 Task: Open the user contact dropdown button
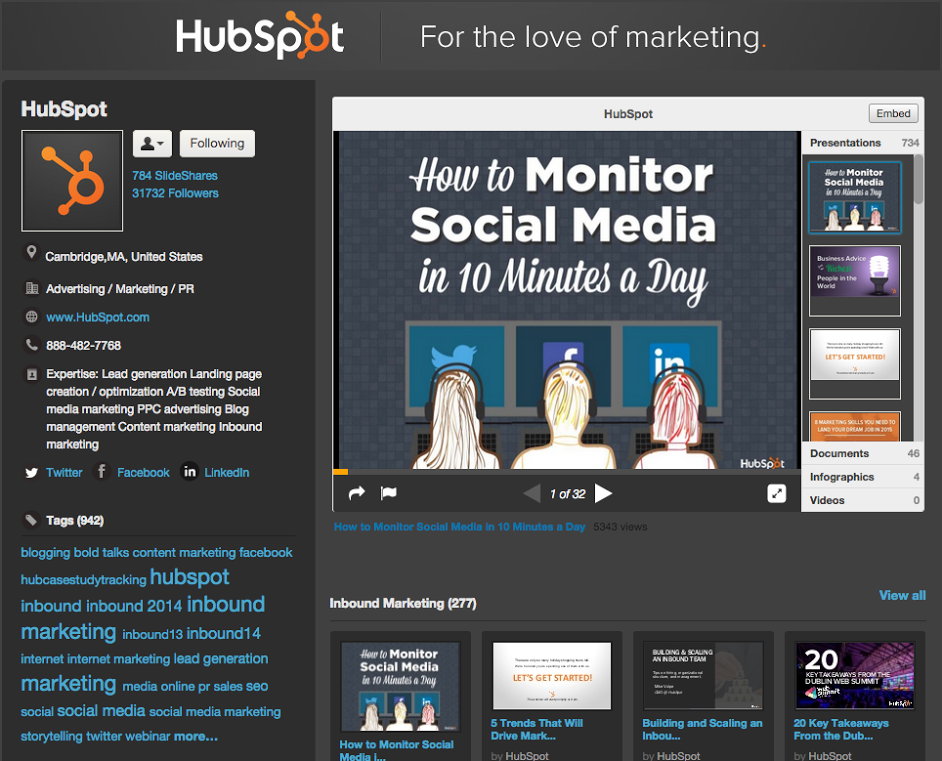(152, 144)
